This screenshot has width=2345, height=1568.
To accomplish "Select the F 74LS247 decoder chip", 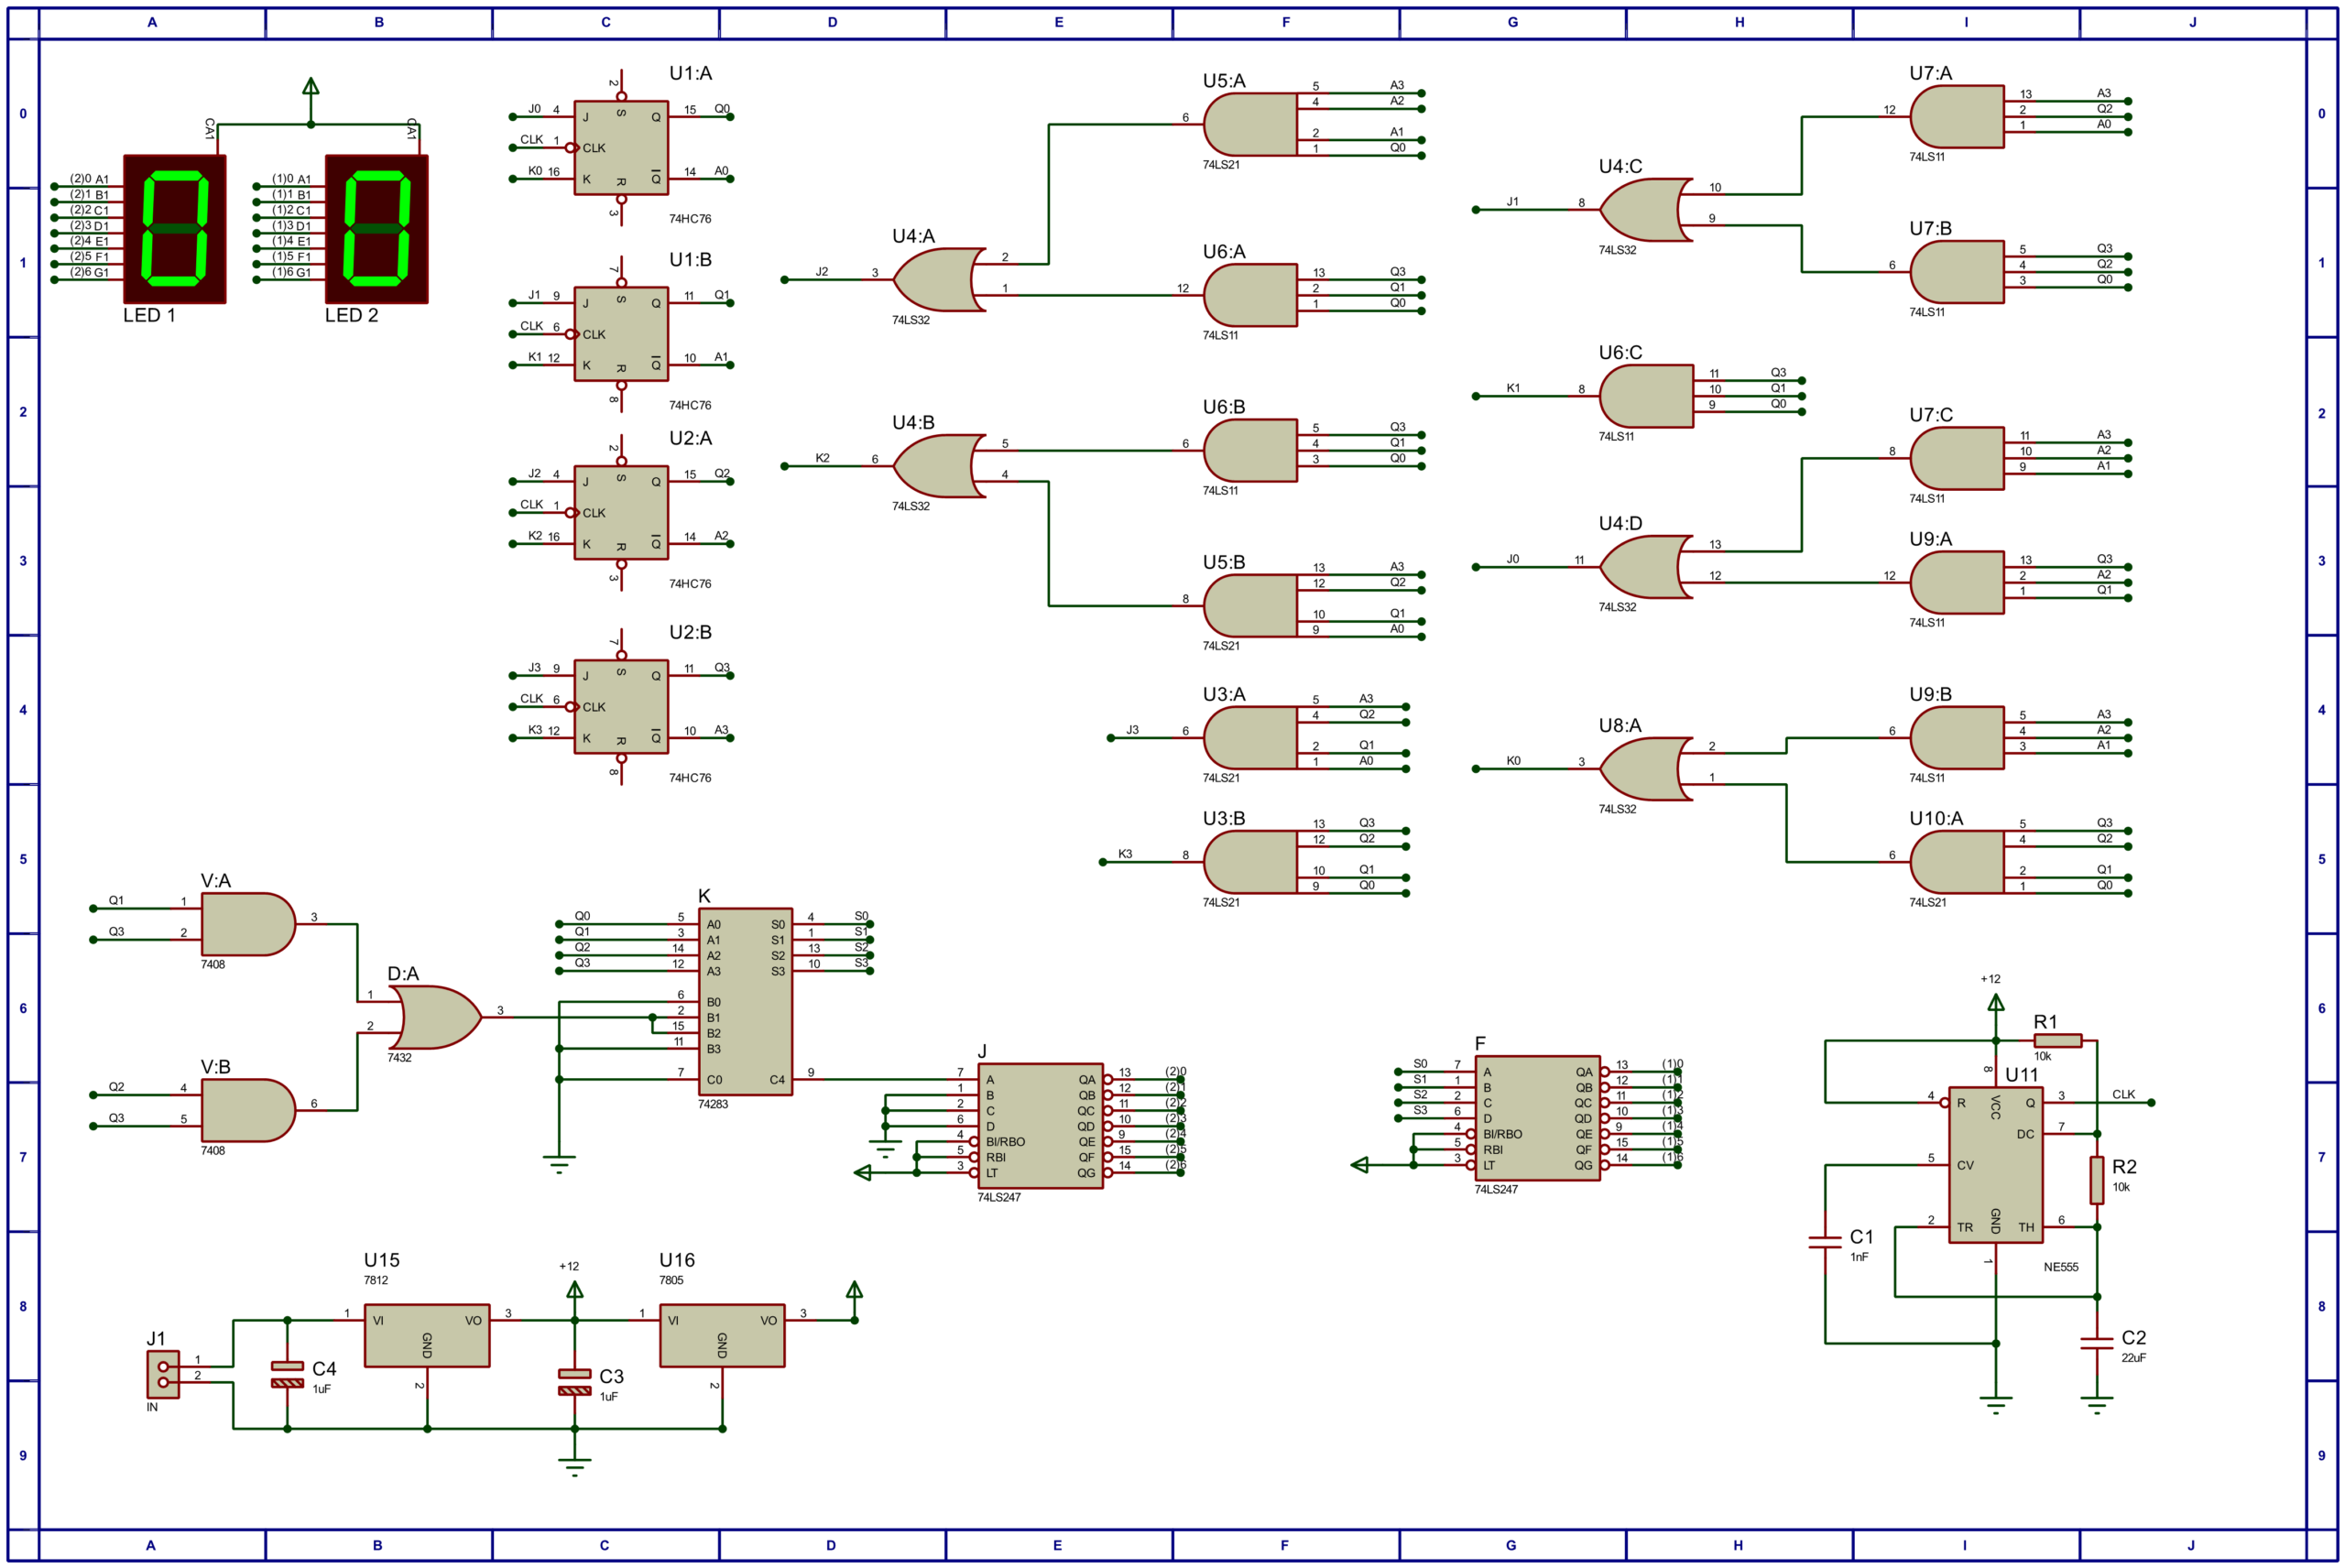I will click(1537, 1118).
